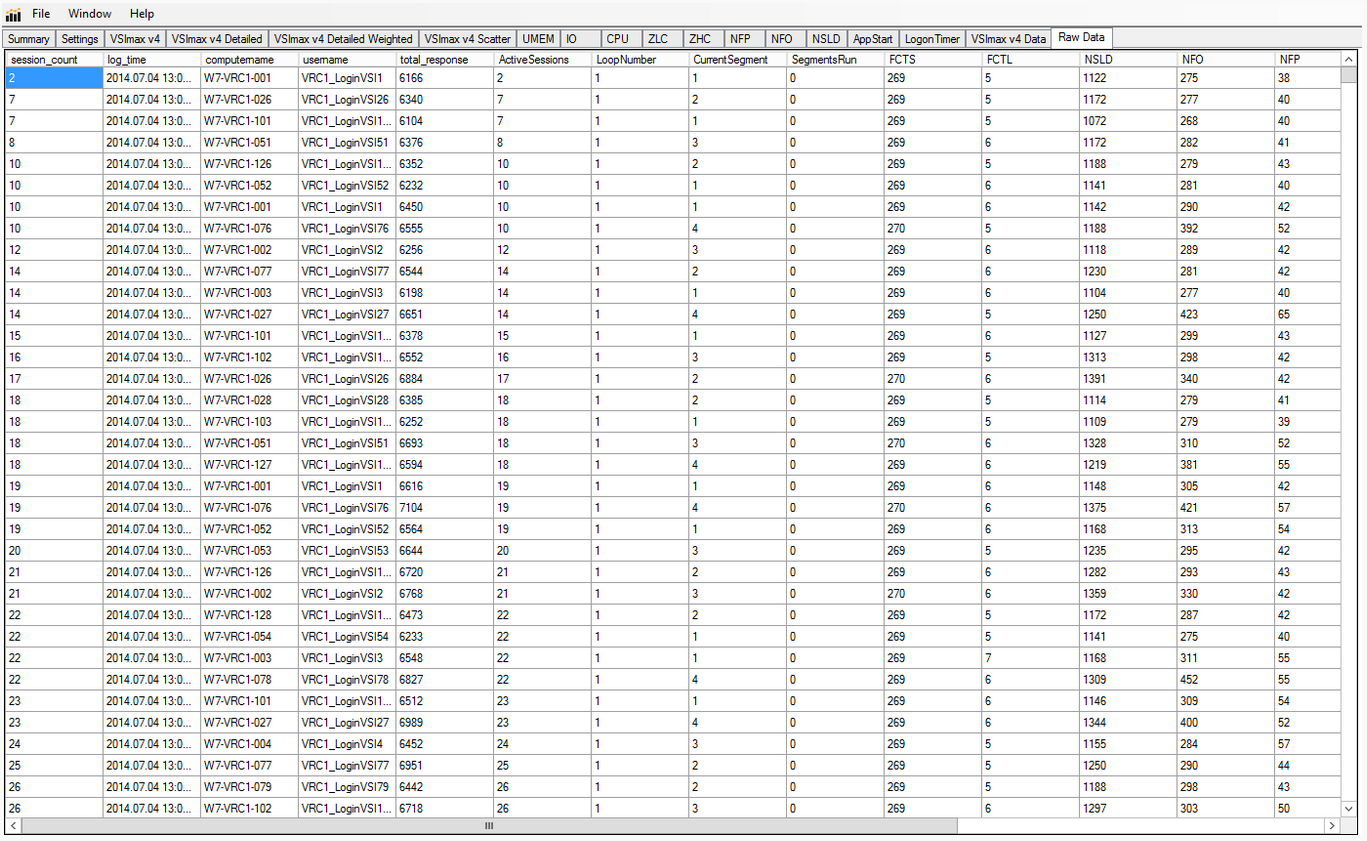The height and width of the screenshot is (841, 1367).
Task: Switch to the ZHC tab
Action: 702,39
